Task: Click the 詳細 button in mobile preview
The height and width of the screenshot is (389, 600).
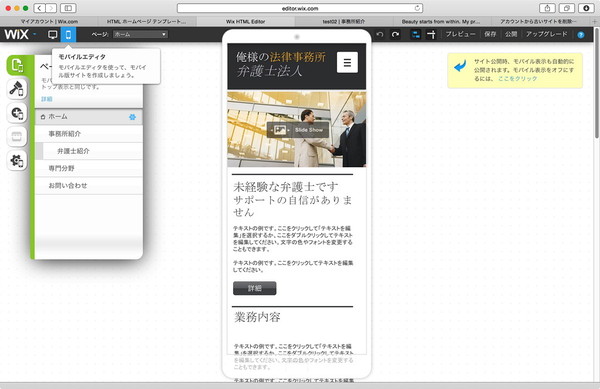Action: pyautogui.click(x=254, y=288)
